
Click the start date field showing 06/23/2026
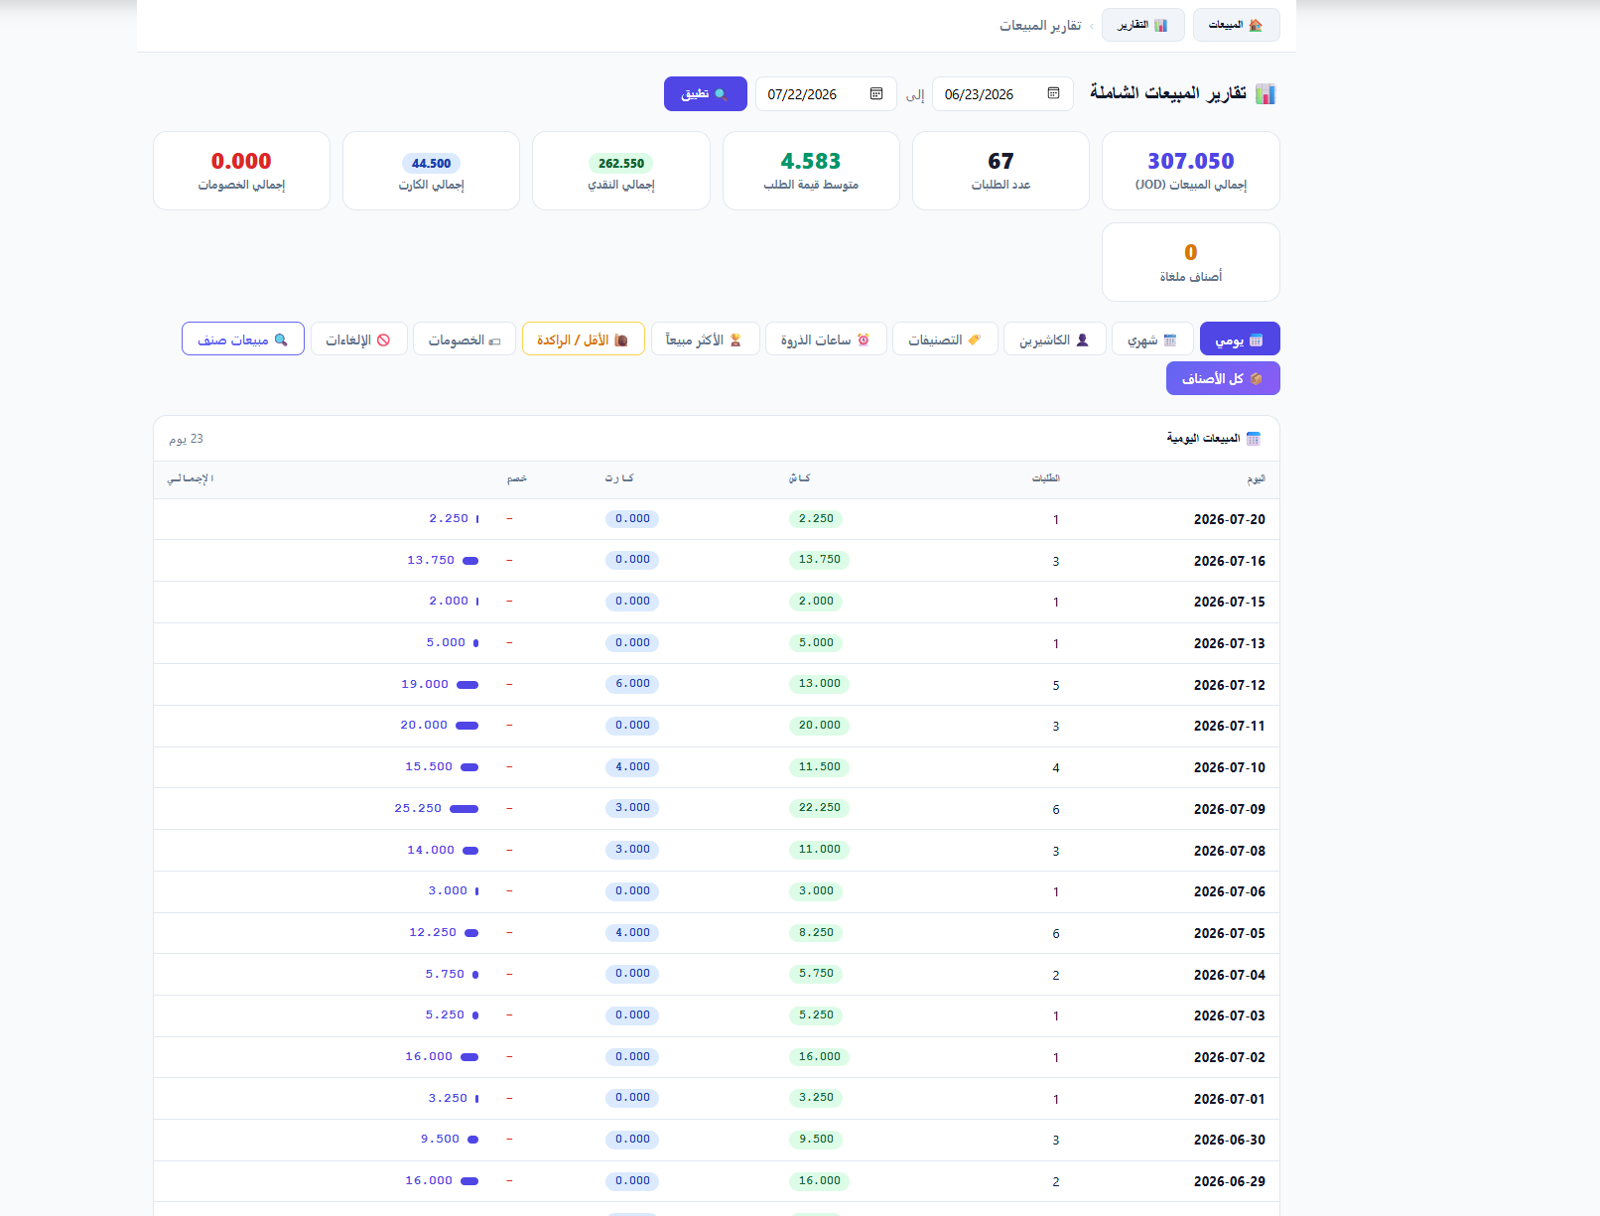pyautogui.click(x=1002, y=94)
